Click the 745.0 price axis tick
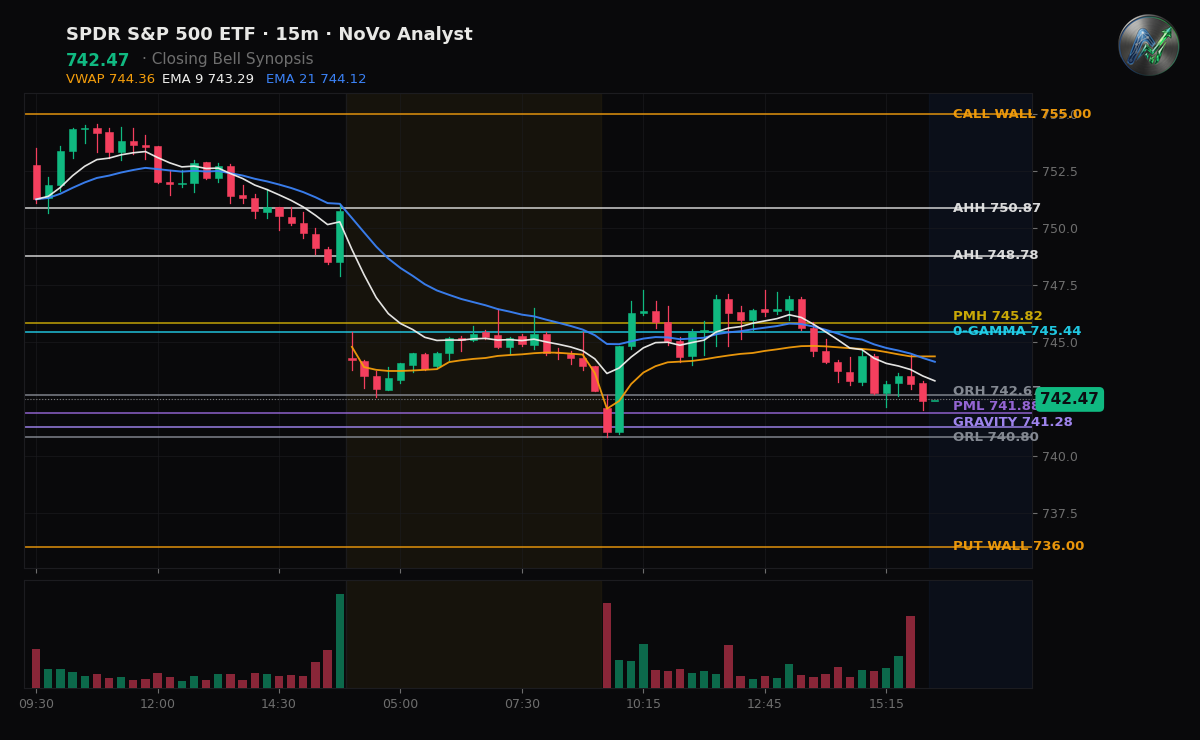1200x740 pixels. [x=1060, y=343]
